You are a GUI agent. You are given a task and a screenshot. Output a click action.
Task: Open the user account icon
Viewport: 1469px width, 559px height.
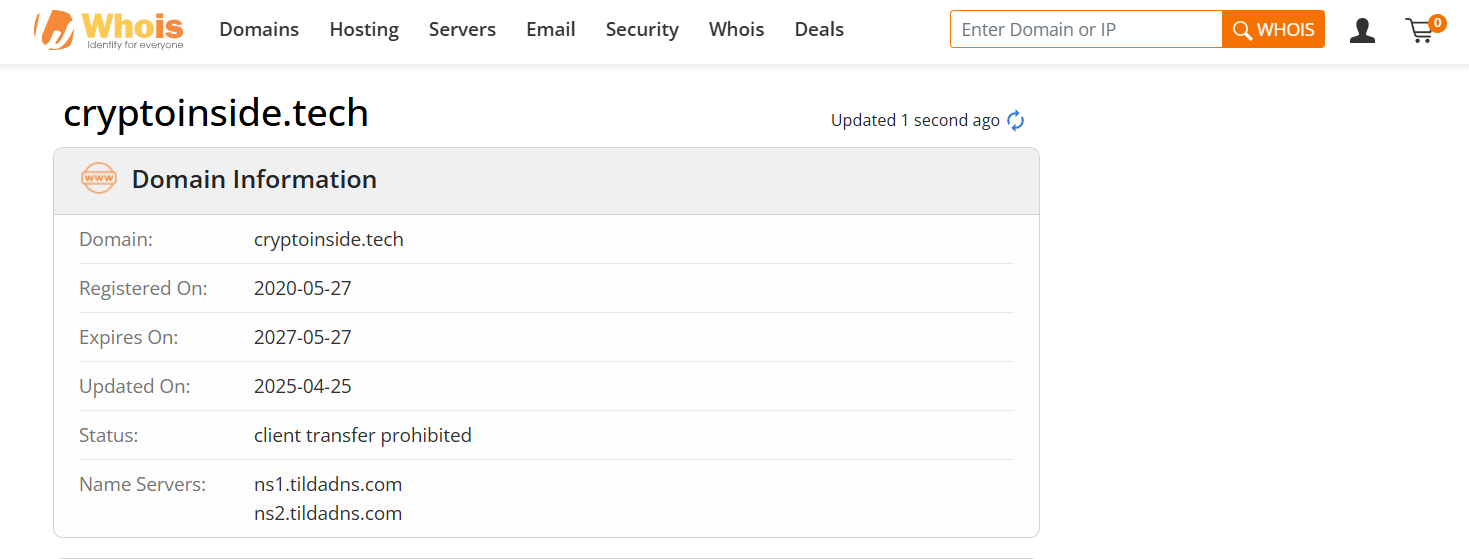click(x=1362, y=31)
